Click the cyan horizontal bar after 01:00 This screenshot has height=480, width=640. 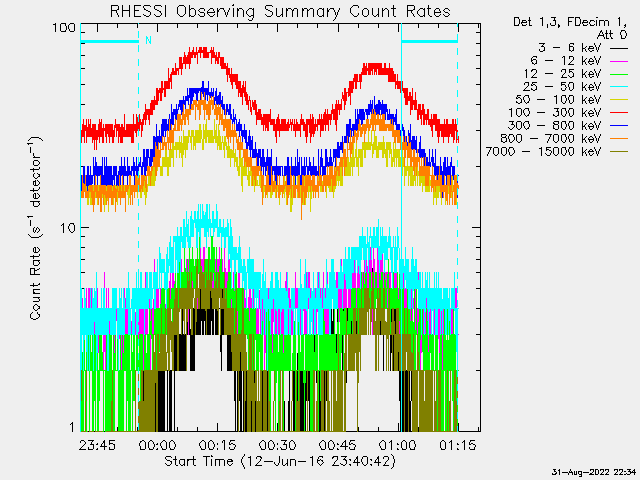(429, 41)
